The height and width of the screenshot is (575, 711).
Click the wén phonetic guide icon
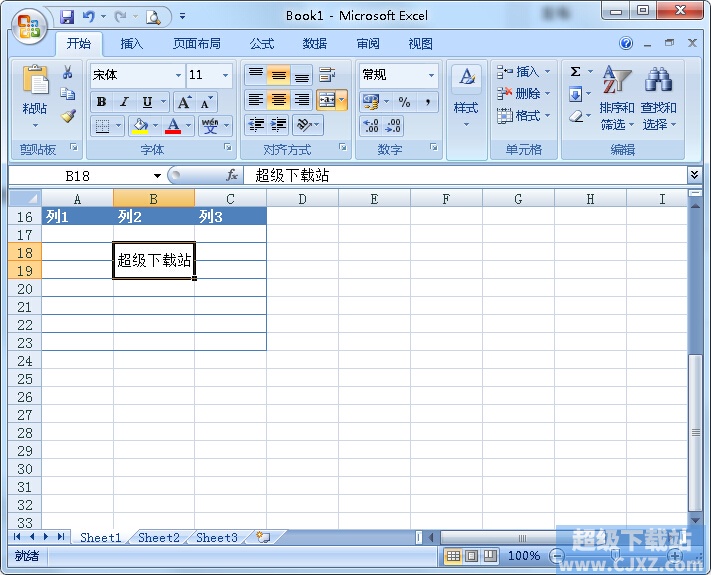[210, 126]
